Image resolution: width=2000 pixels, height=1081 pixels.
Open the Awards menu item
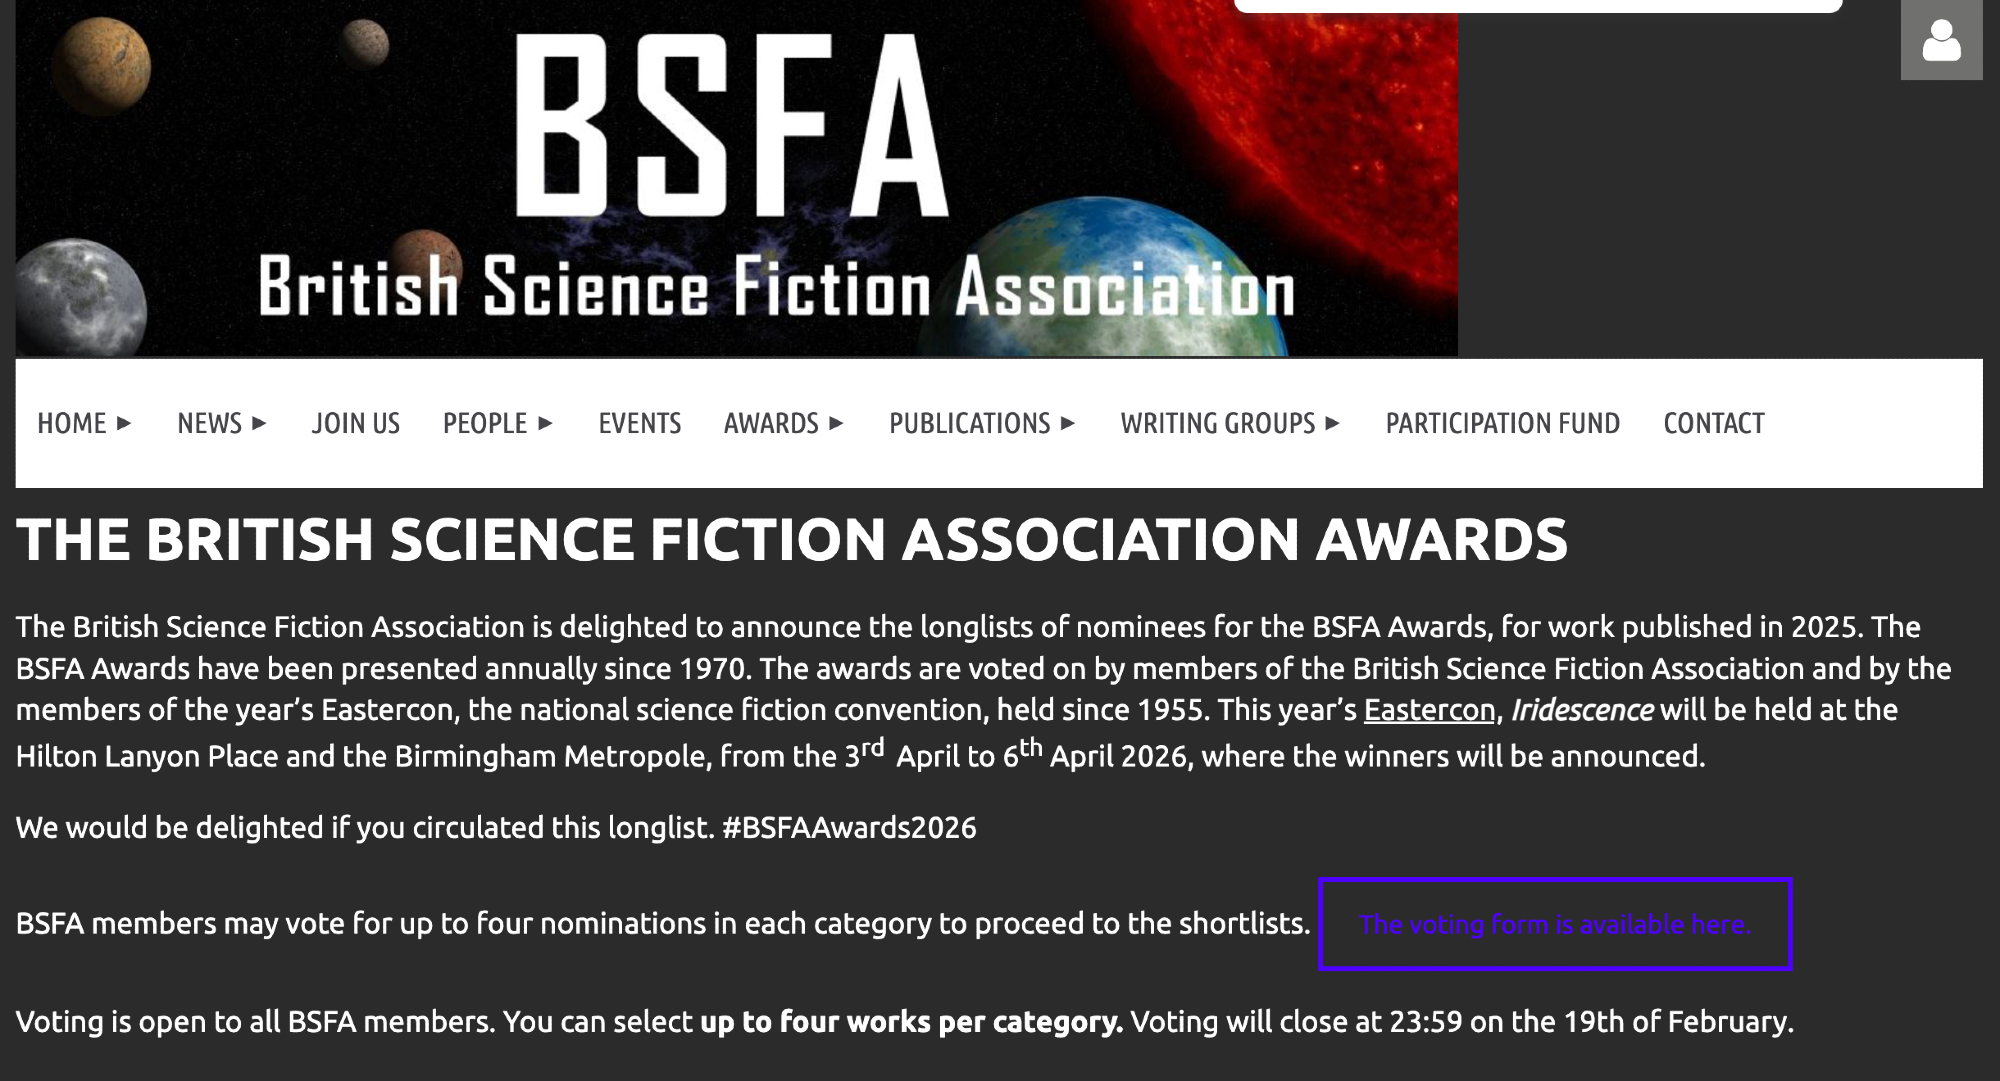point(771,424)
